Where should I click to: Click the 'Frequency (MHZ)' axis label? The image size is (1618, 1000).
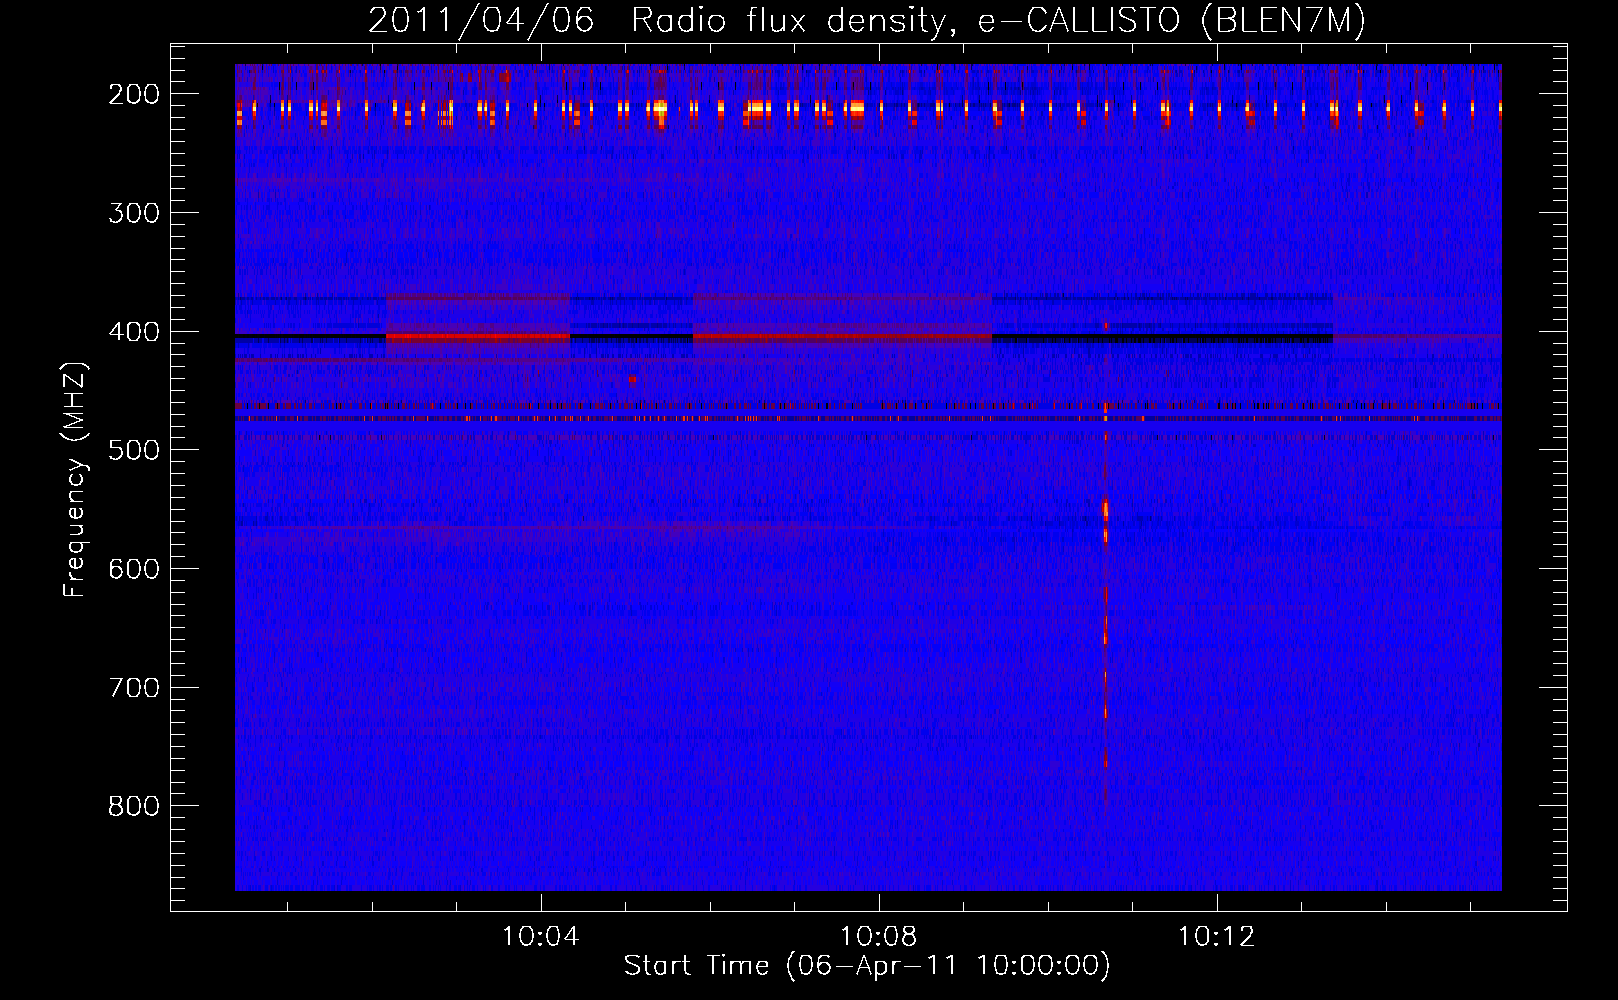tap(75, 479)
